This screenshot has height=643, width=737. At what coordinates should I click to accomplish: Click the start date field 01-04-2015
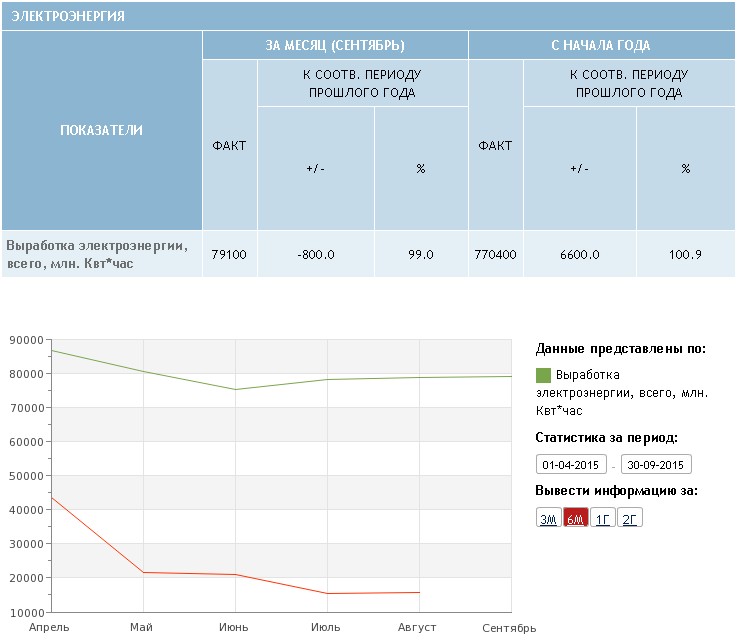(571, 465)
